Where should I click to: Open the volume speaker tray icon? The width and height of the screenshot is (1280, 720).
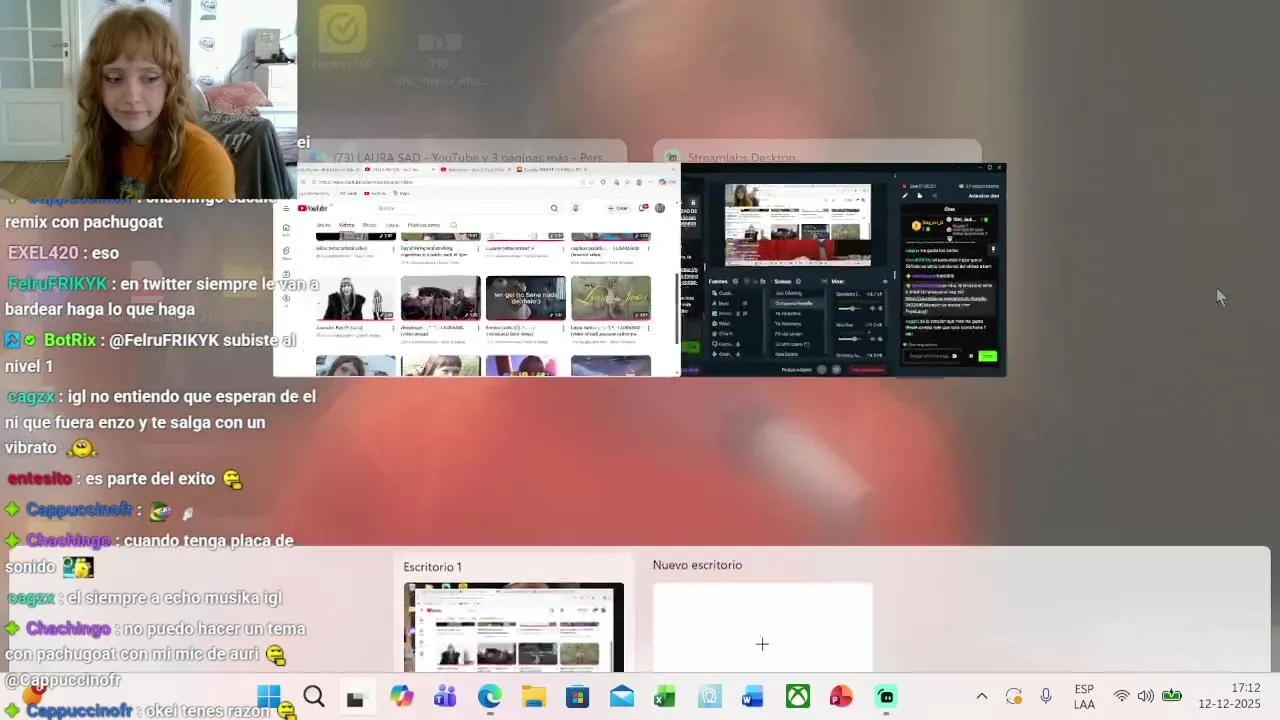tap(1146, 696)
